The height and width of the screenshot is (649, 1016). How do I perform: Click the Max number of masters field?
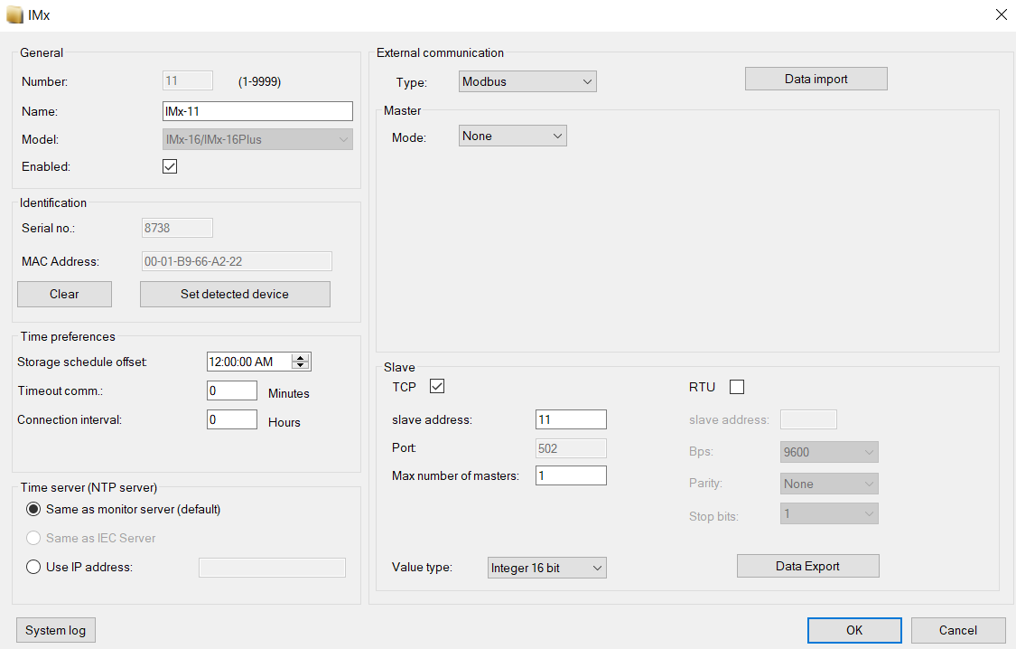(571, 475)
